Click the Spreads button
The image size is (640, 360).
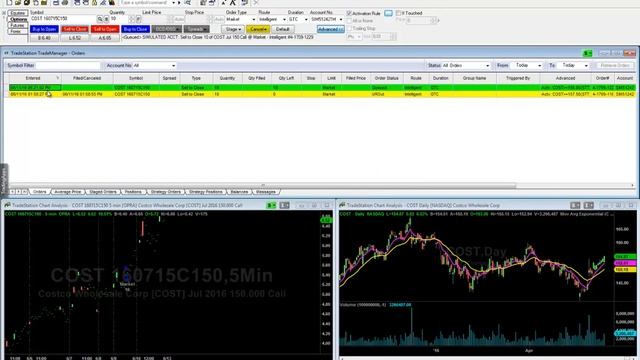[x=196, y=29]
